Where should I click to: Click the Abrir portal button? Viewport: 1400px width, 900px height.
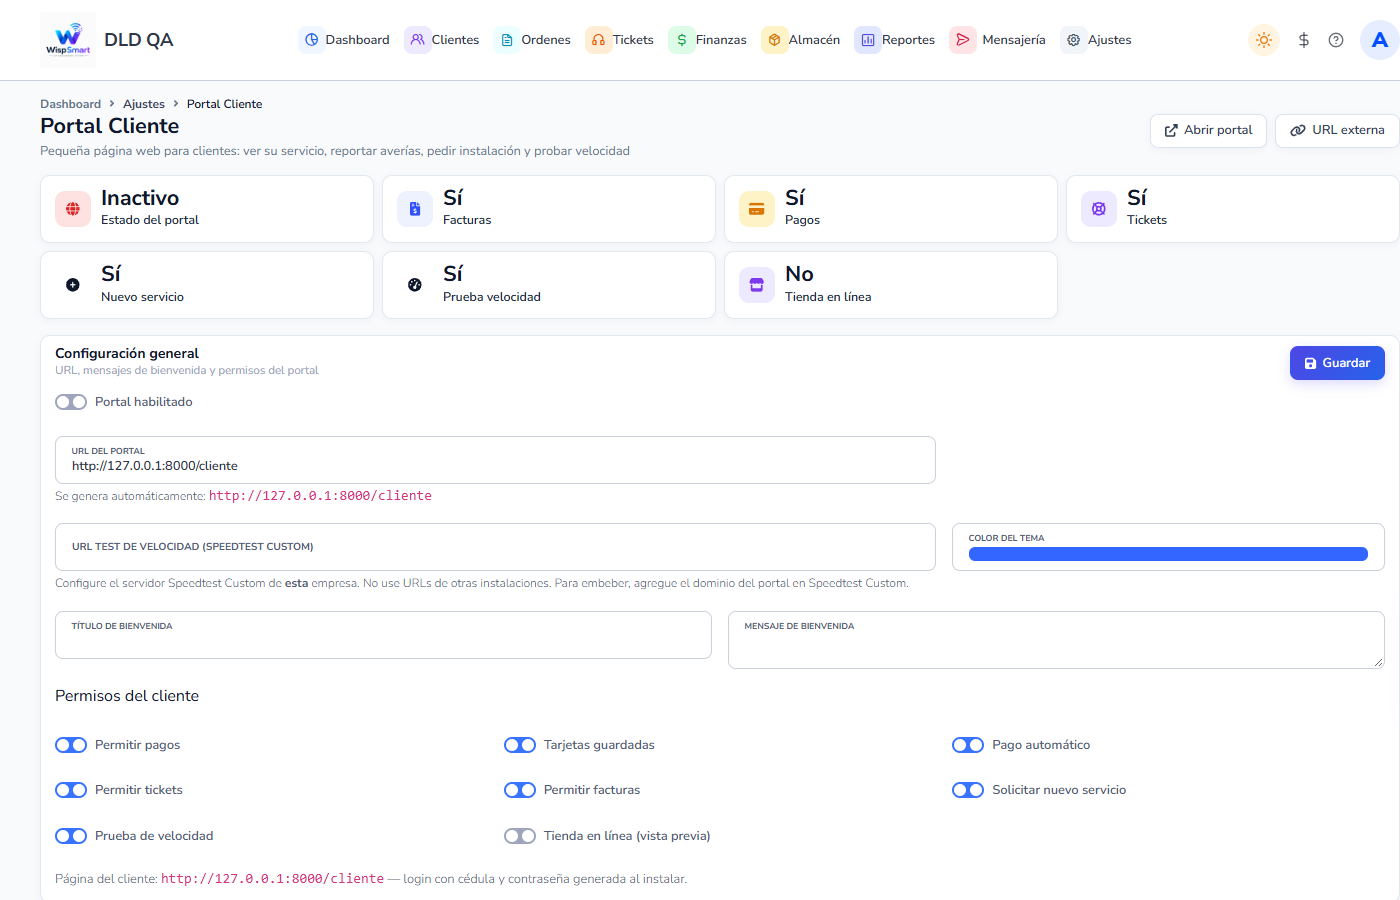click(1208, 131)
